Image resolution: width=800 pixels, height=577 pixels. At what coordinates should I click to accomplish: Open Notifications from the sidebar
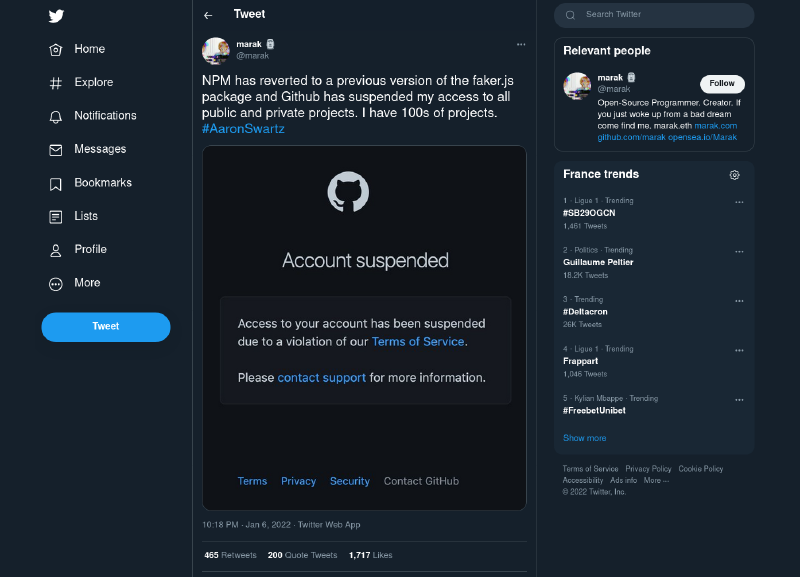tap(103, 116)
